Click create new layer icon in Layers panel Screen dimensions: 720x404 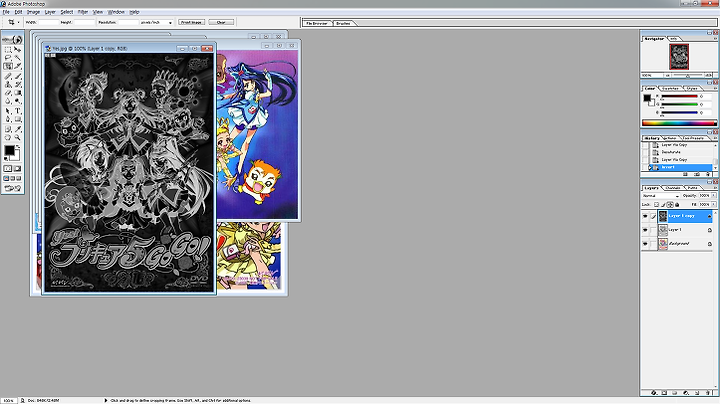(x=697, y=393)
